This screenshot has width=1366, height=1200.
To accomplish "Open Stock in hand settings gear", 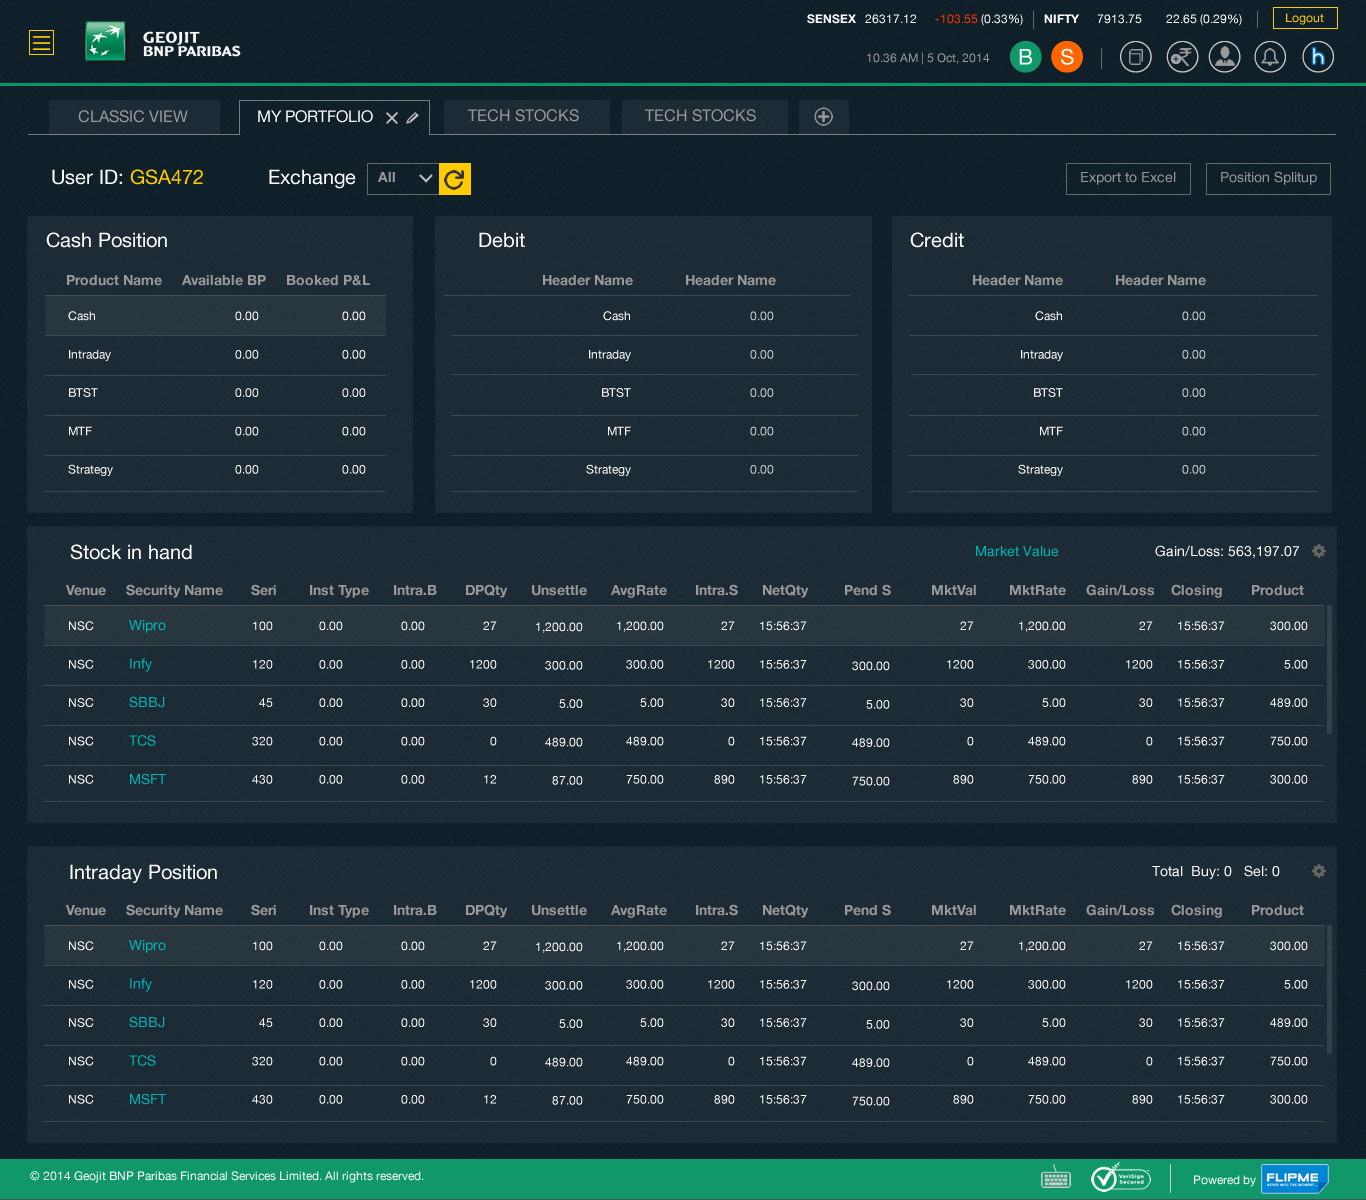I will click(1319, 551).
